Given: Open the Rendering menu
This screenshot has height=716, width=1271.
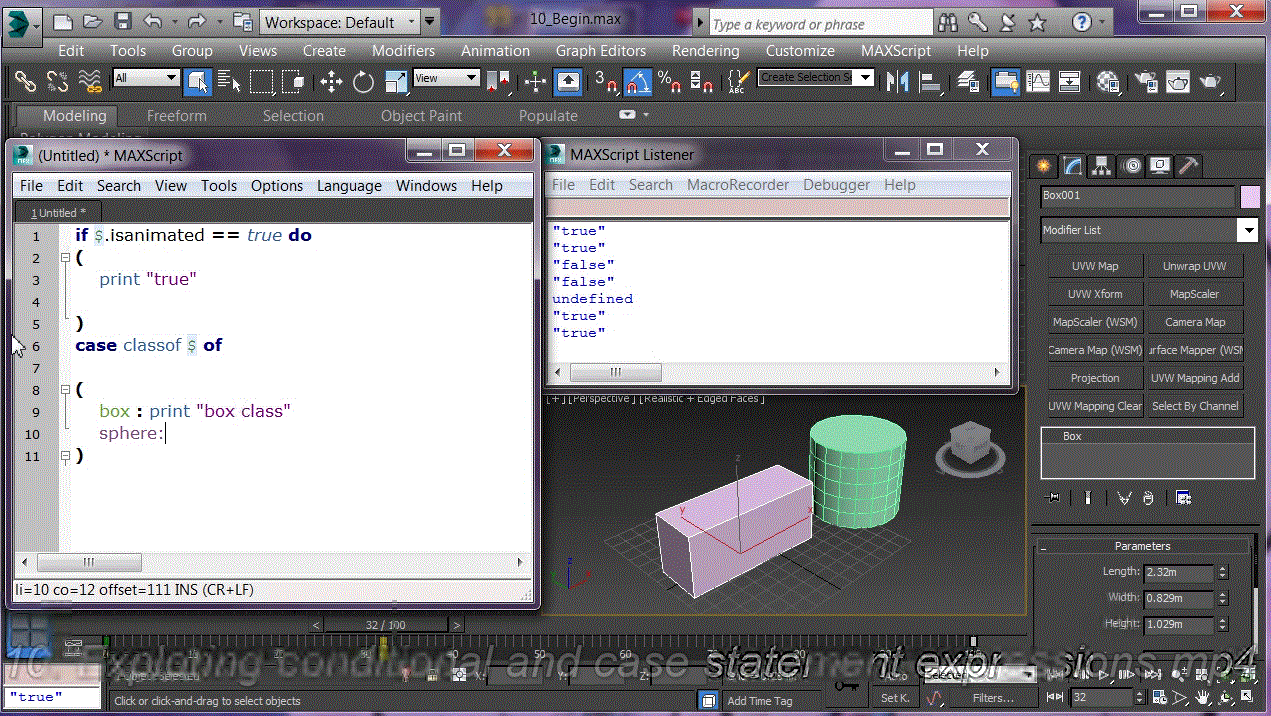Looking at the screenshot, I should (x=706, y=50).
